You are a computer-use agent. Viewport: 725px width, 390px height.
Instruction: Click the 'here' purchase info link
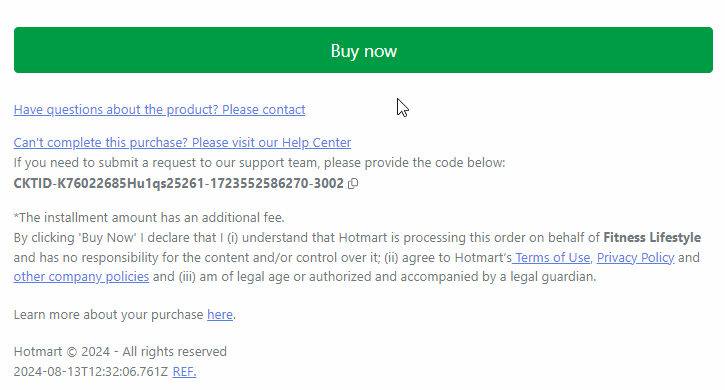(x=220, y=315)
